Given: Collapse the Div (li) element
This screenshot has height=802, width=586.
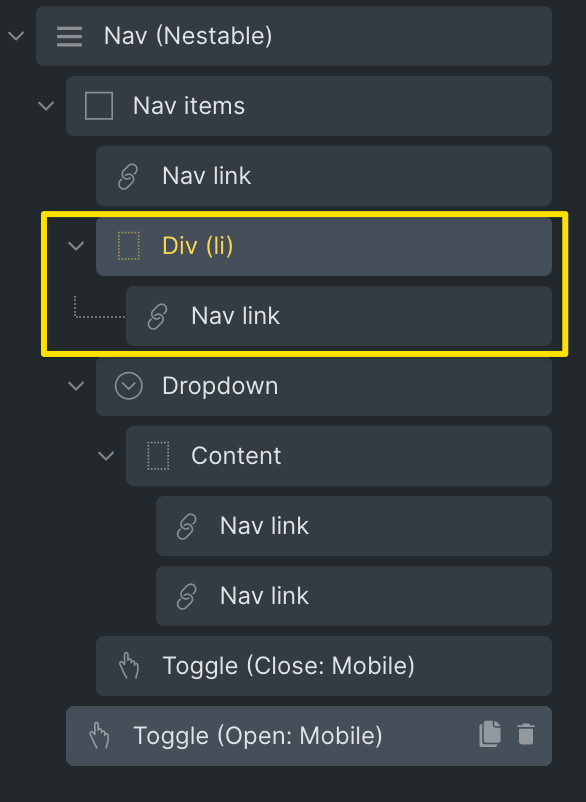Looking at the screenshot, I should pyautogui.click(x=76, y=246).
